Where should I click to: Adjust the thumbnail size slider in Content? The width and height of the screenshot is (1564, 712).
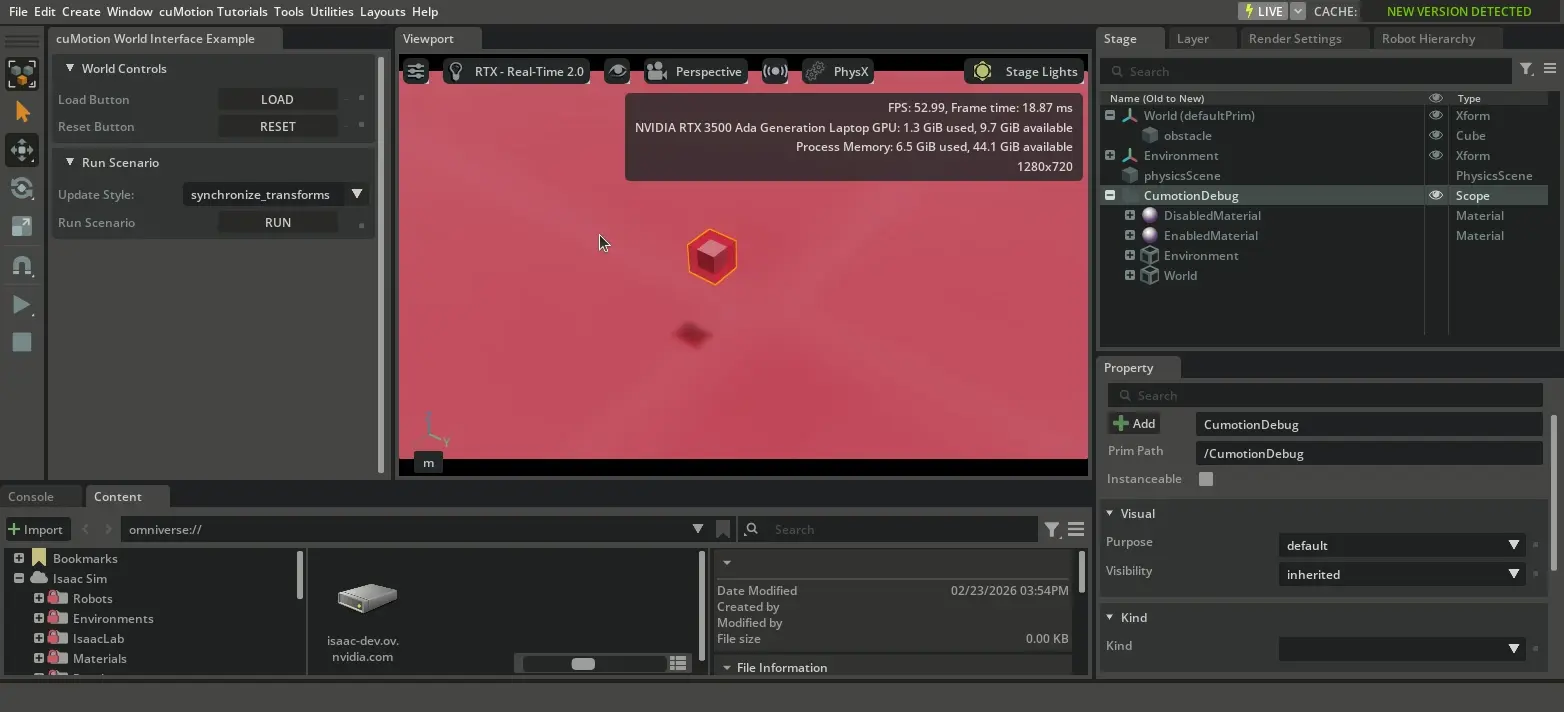point(583,664)
